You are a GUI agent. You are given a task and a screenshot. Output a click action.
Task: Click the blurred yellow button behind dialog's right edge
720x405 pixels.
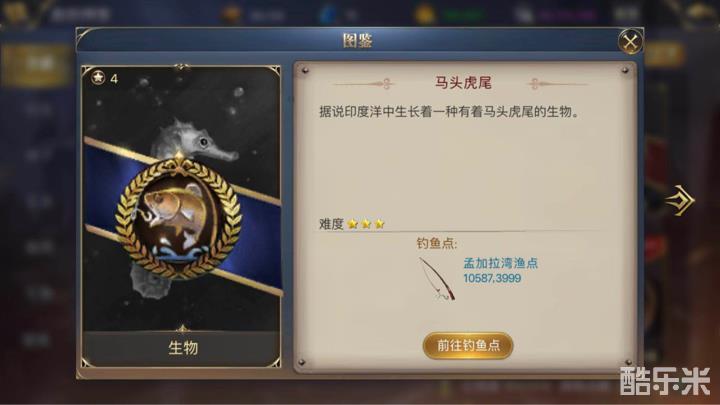coord(664,55)
